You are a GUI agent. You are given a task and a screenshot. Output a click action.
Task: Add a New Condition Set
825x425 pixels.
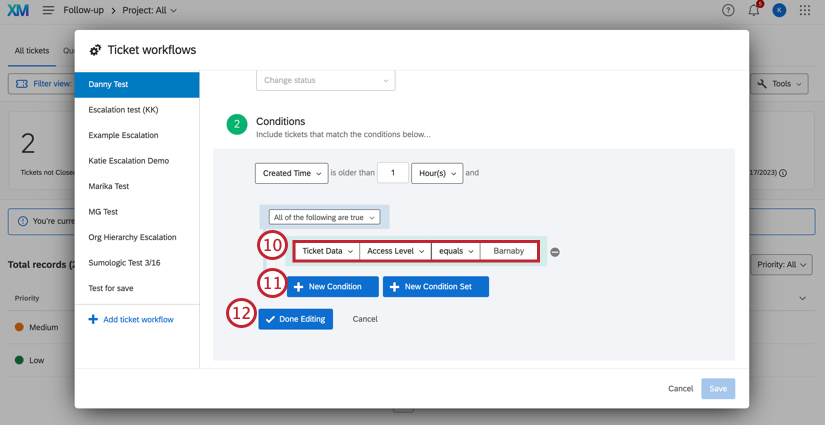point(436,287)
